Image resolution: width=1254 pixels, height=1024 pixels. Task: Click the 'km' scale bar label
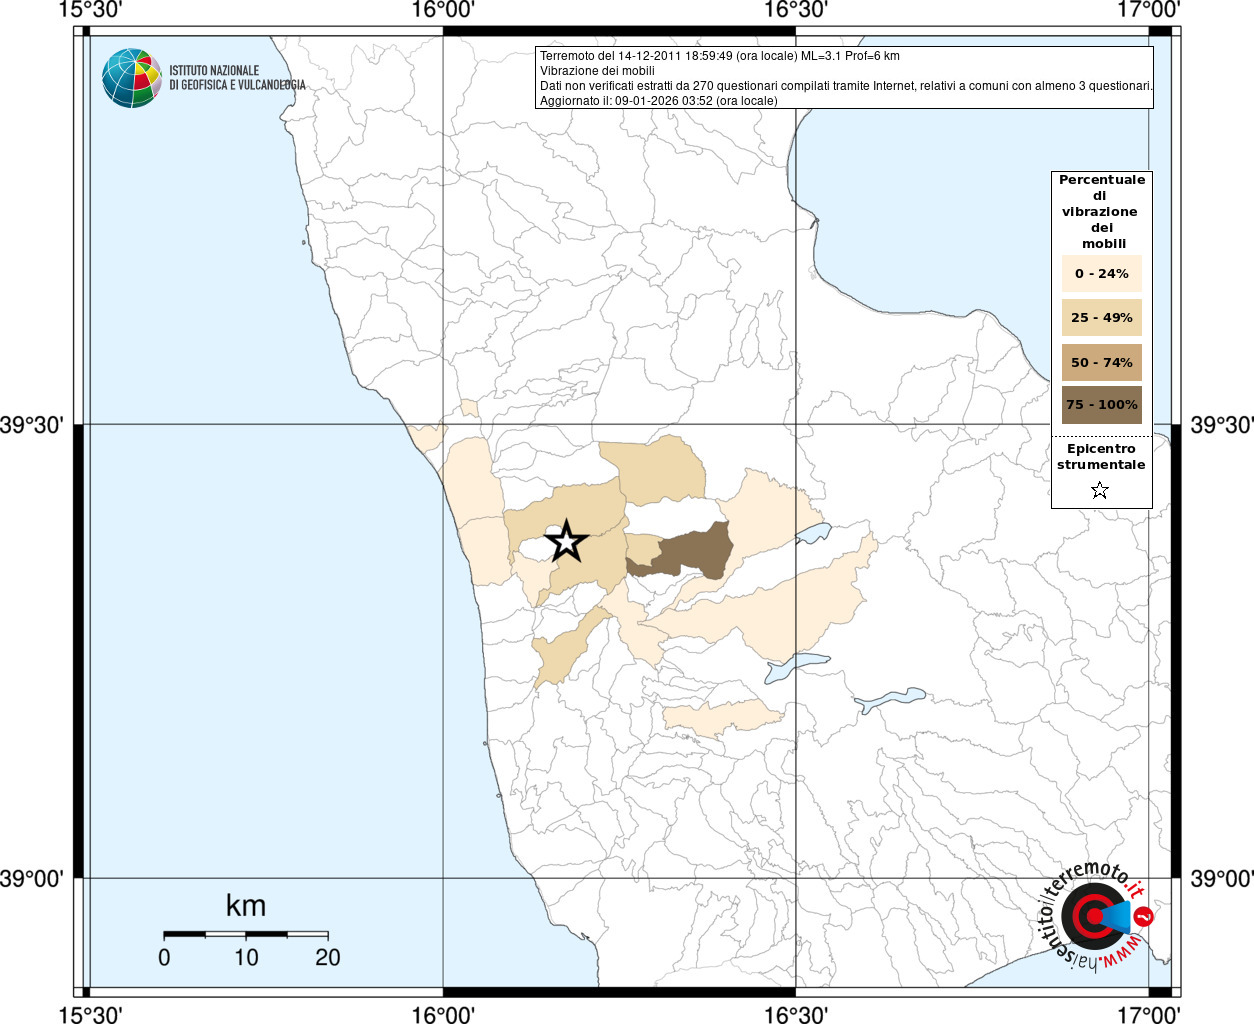point(246,906)
